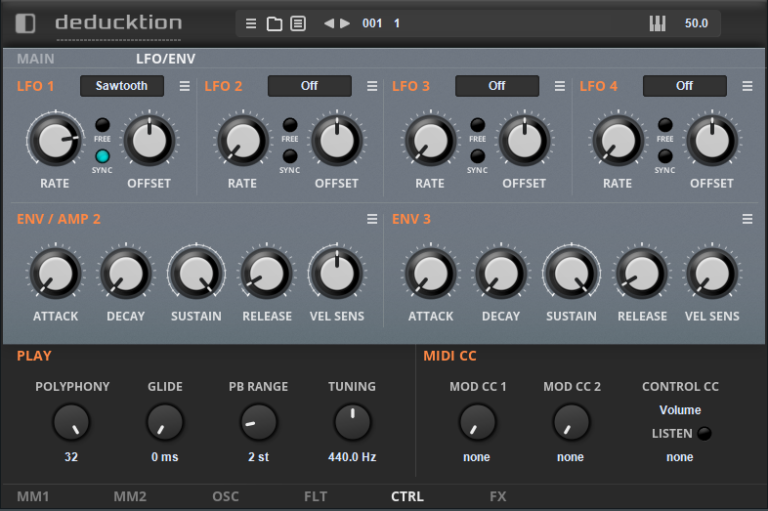Open ENV 3 options menu icon
Image resolution: width=768 pixels, height=511 pixels.
(x=747, y=219)
